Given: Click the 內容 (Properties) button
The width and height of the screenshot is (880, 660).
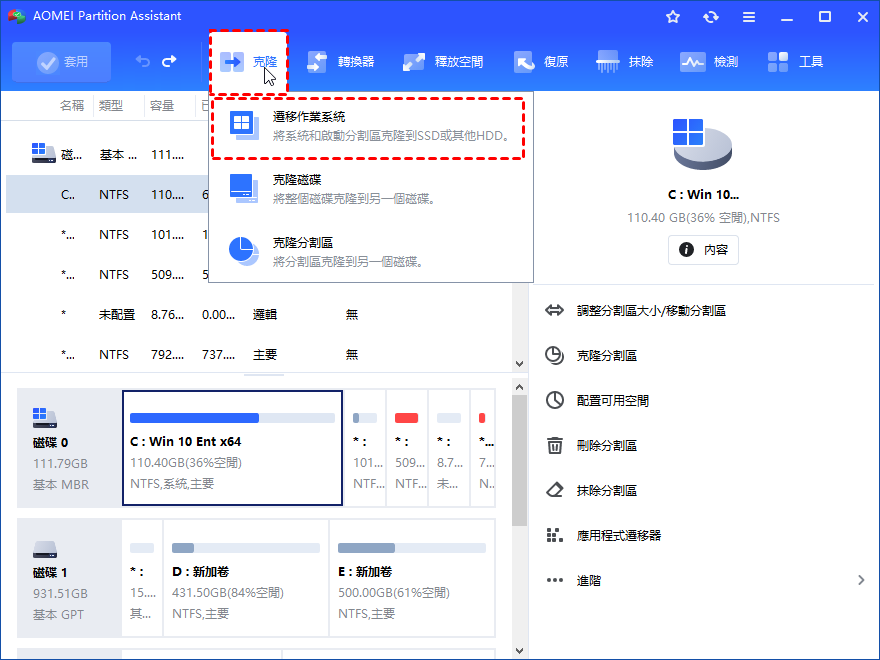Looking at the screenshot, I should (703, 250).
